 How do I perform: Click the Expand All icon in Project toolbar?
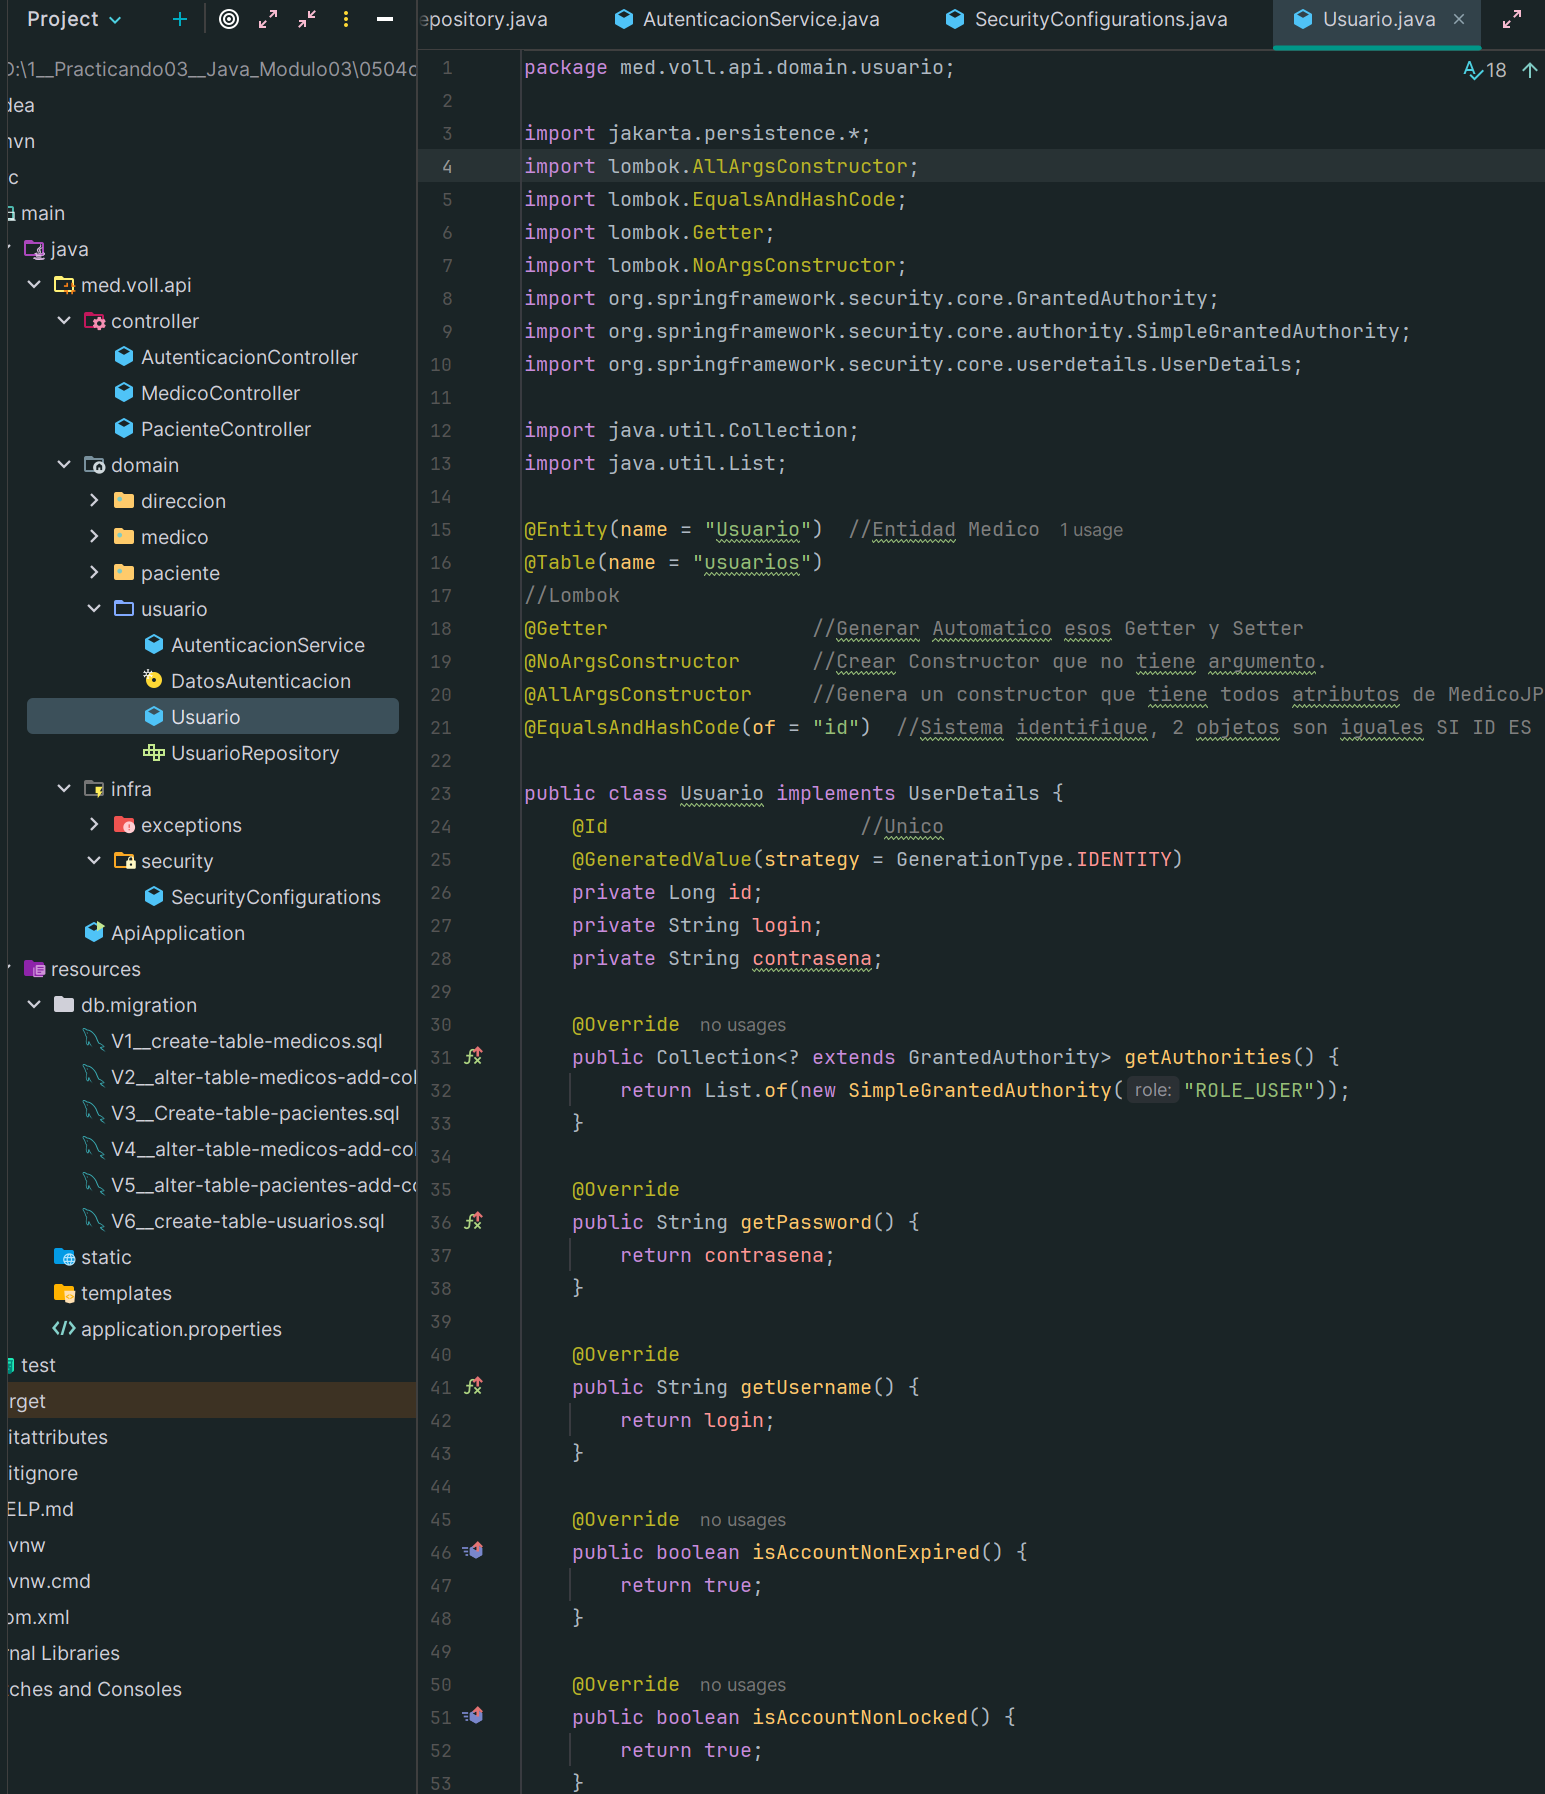[x=268, y=19]
